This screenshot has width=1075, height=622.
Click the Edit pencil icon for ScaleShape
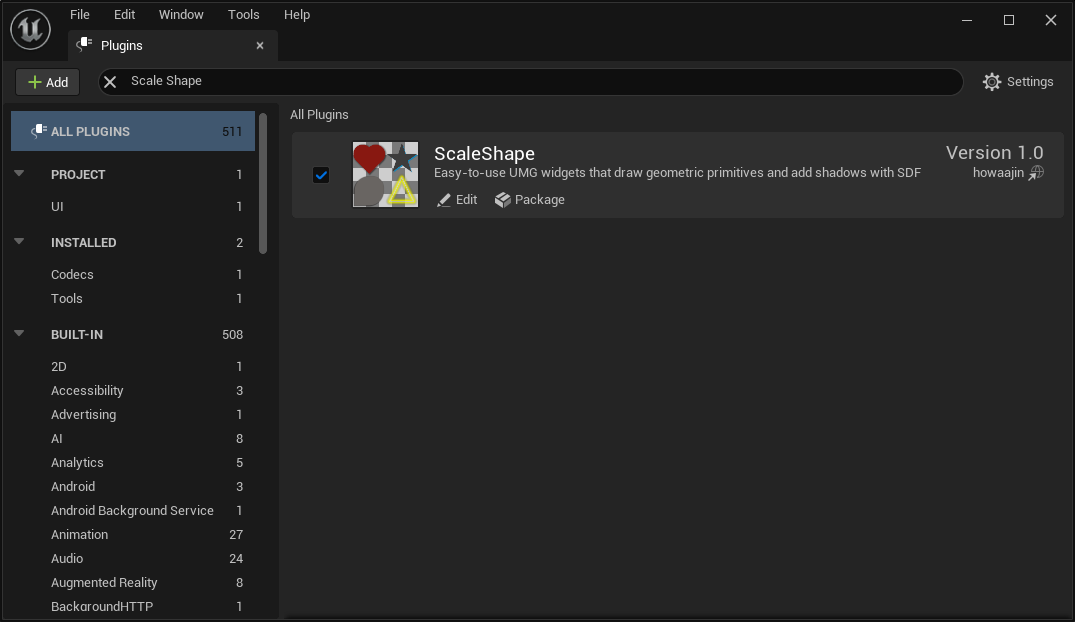[x=444, y=200]
